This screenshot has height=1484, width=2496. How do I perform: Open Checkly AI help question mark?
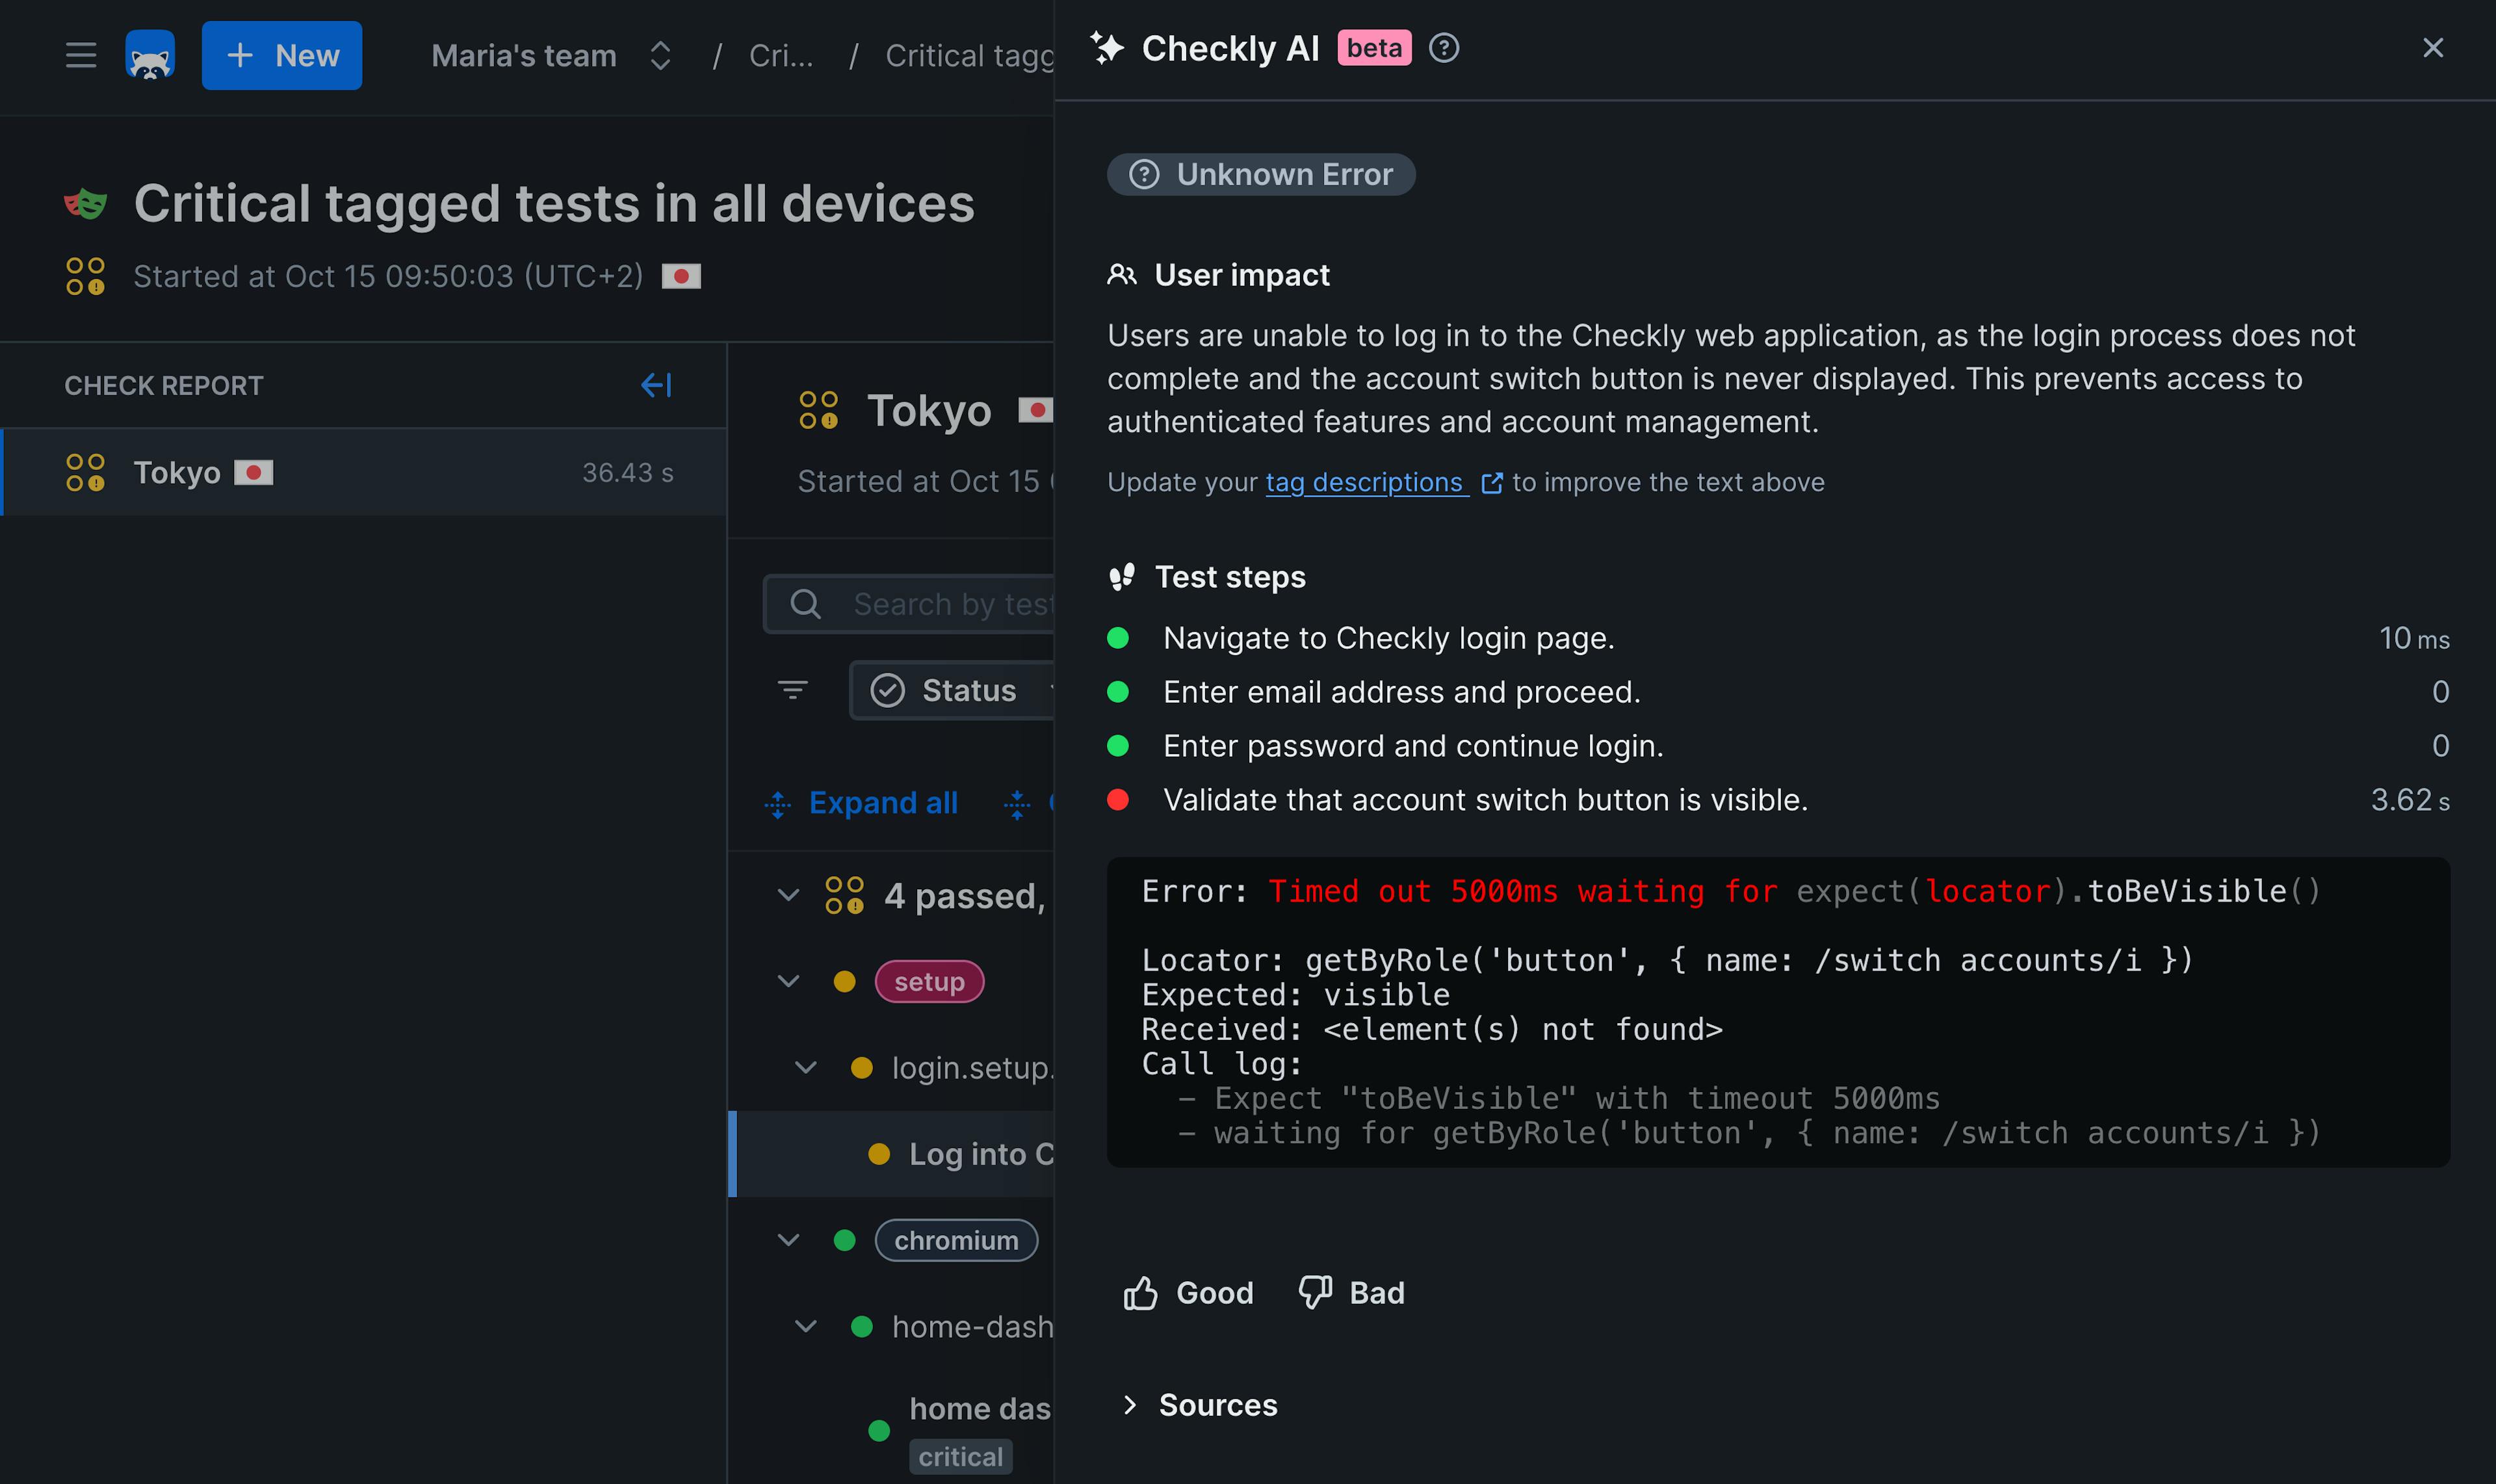[x=1445, y=48]
